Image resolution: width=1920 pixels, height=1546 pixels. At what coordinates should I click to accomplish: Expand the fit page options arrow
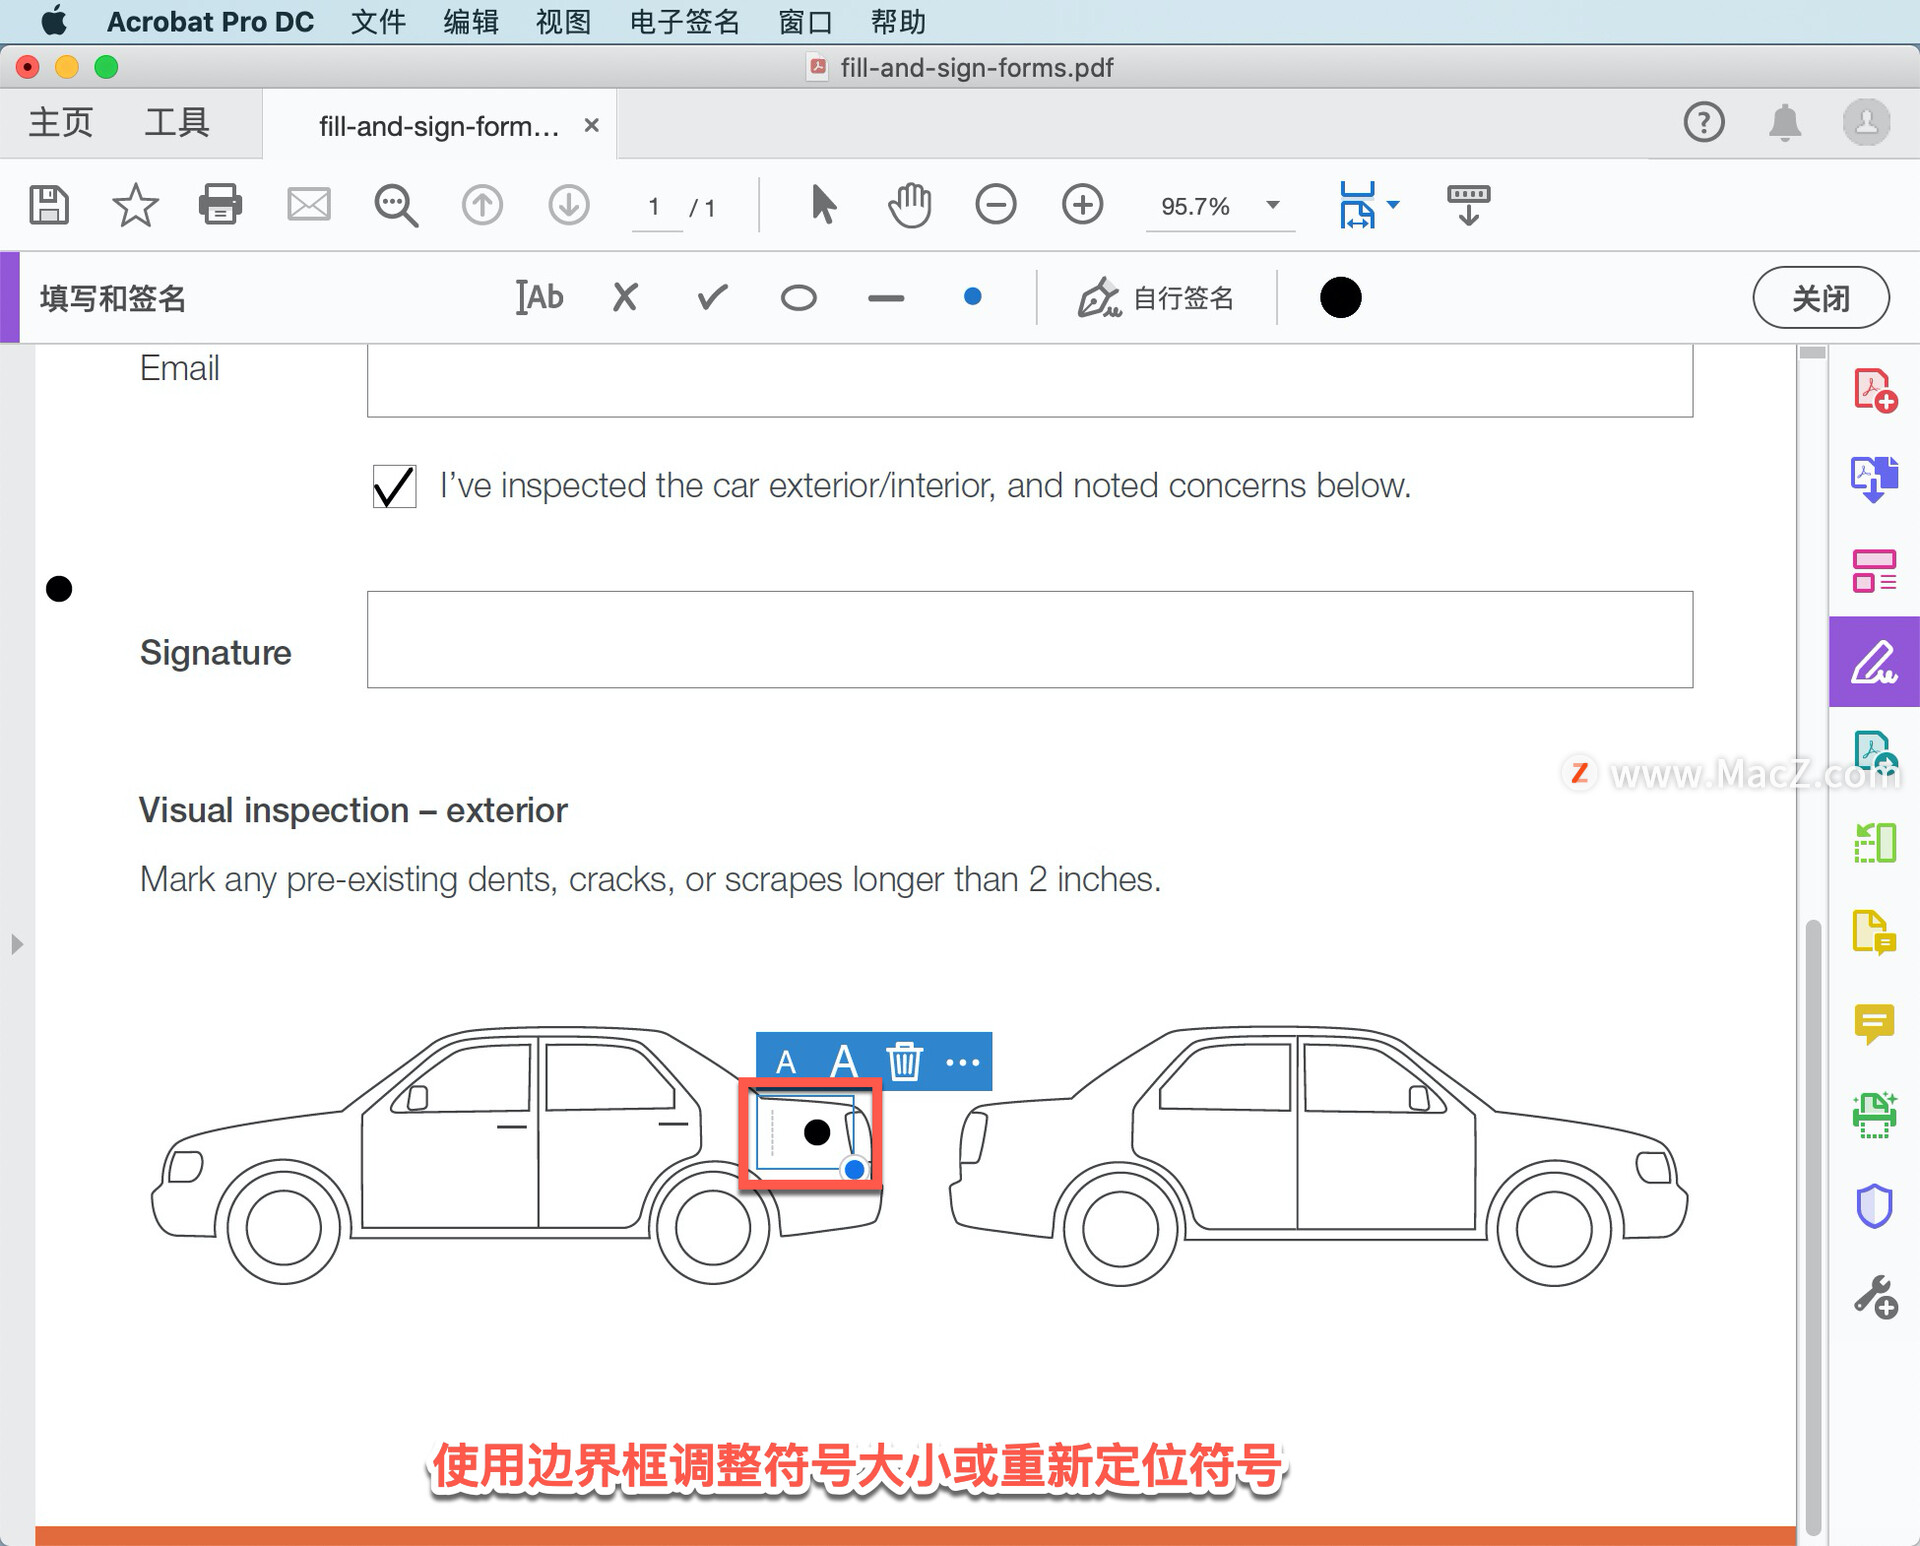(1393, 205)
